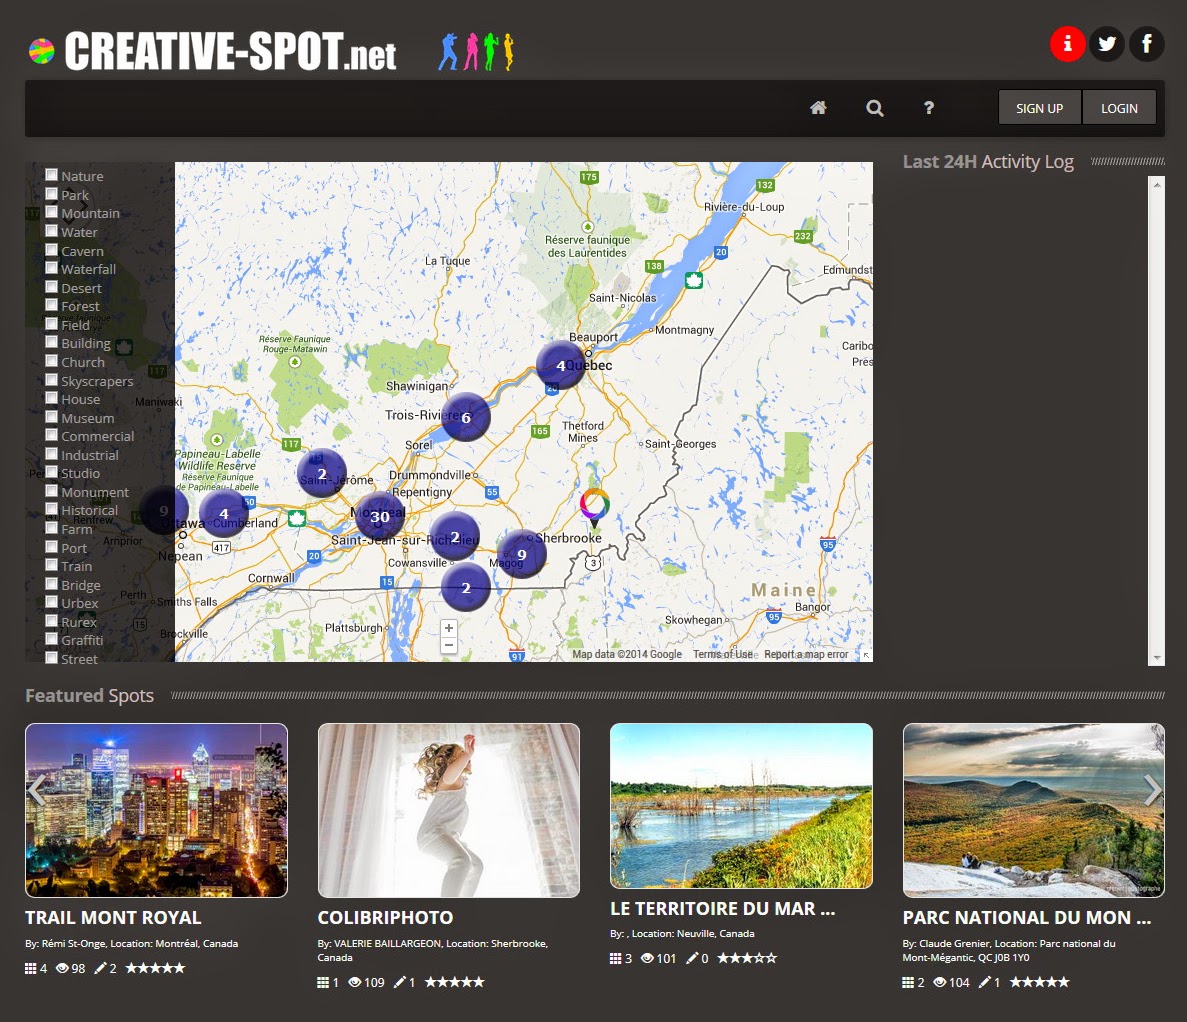Click the colored silhouettes figures graphic
The width and height of the screenshot is (1187, 1022).
[x=476, y=51]
